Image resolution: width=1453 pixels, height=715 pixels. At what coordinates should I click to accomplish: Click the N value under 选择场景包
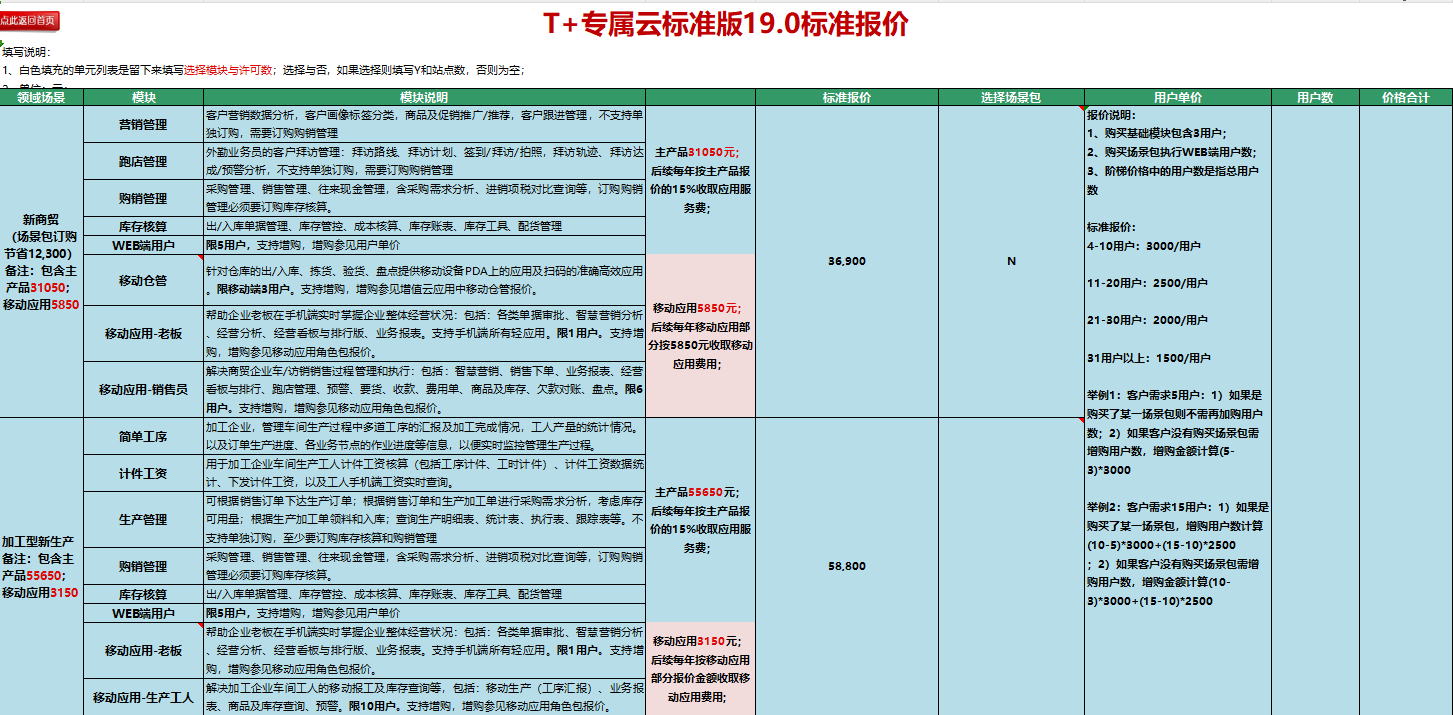[x=1011, y=261]
